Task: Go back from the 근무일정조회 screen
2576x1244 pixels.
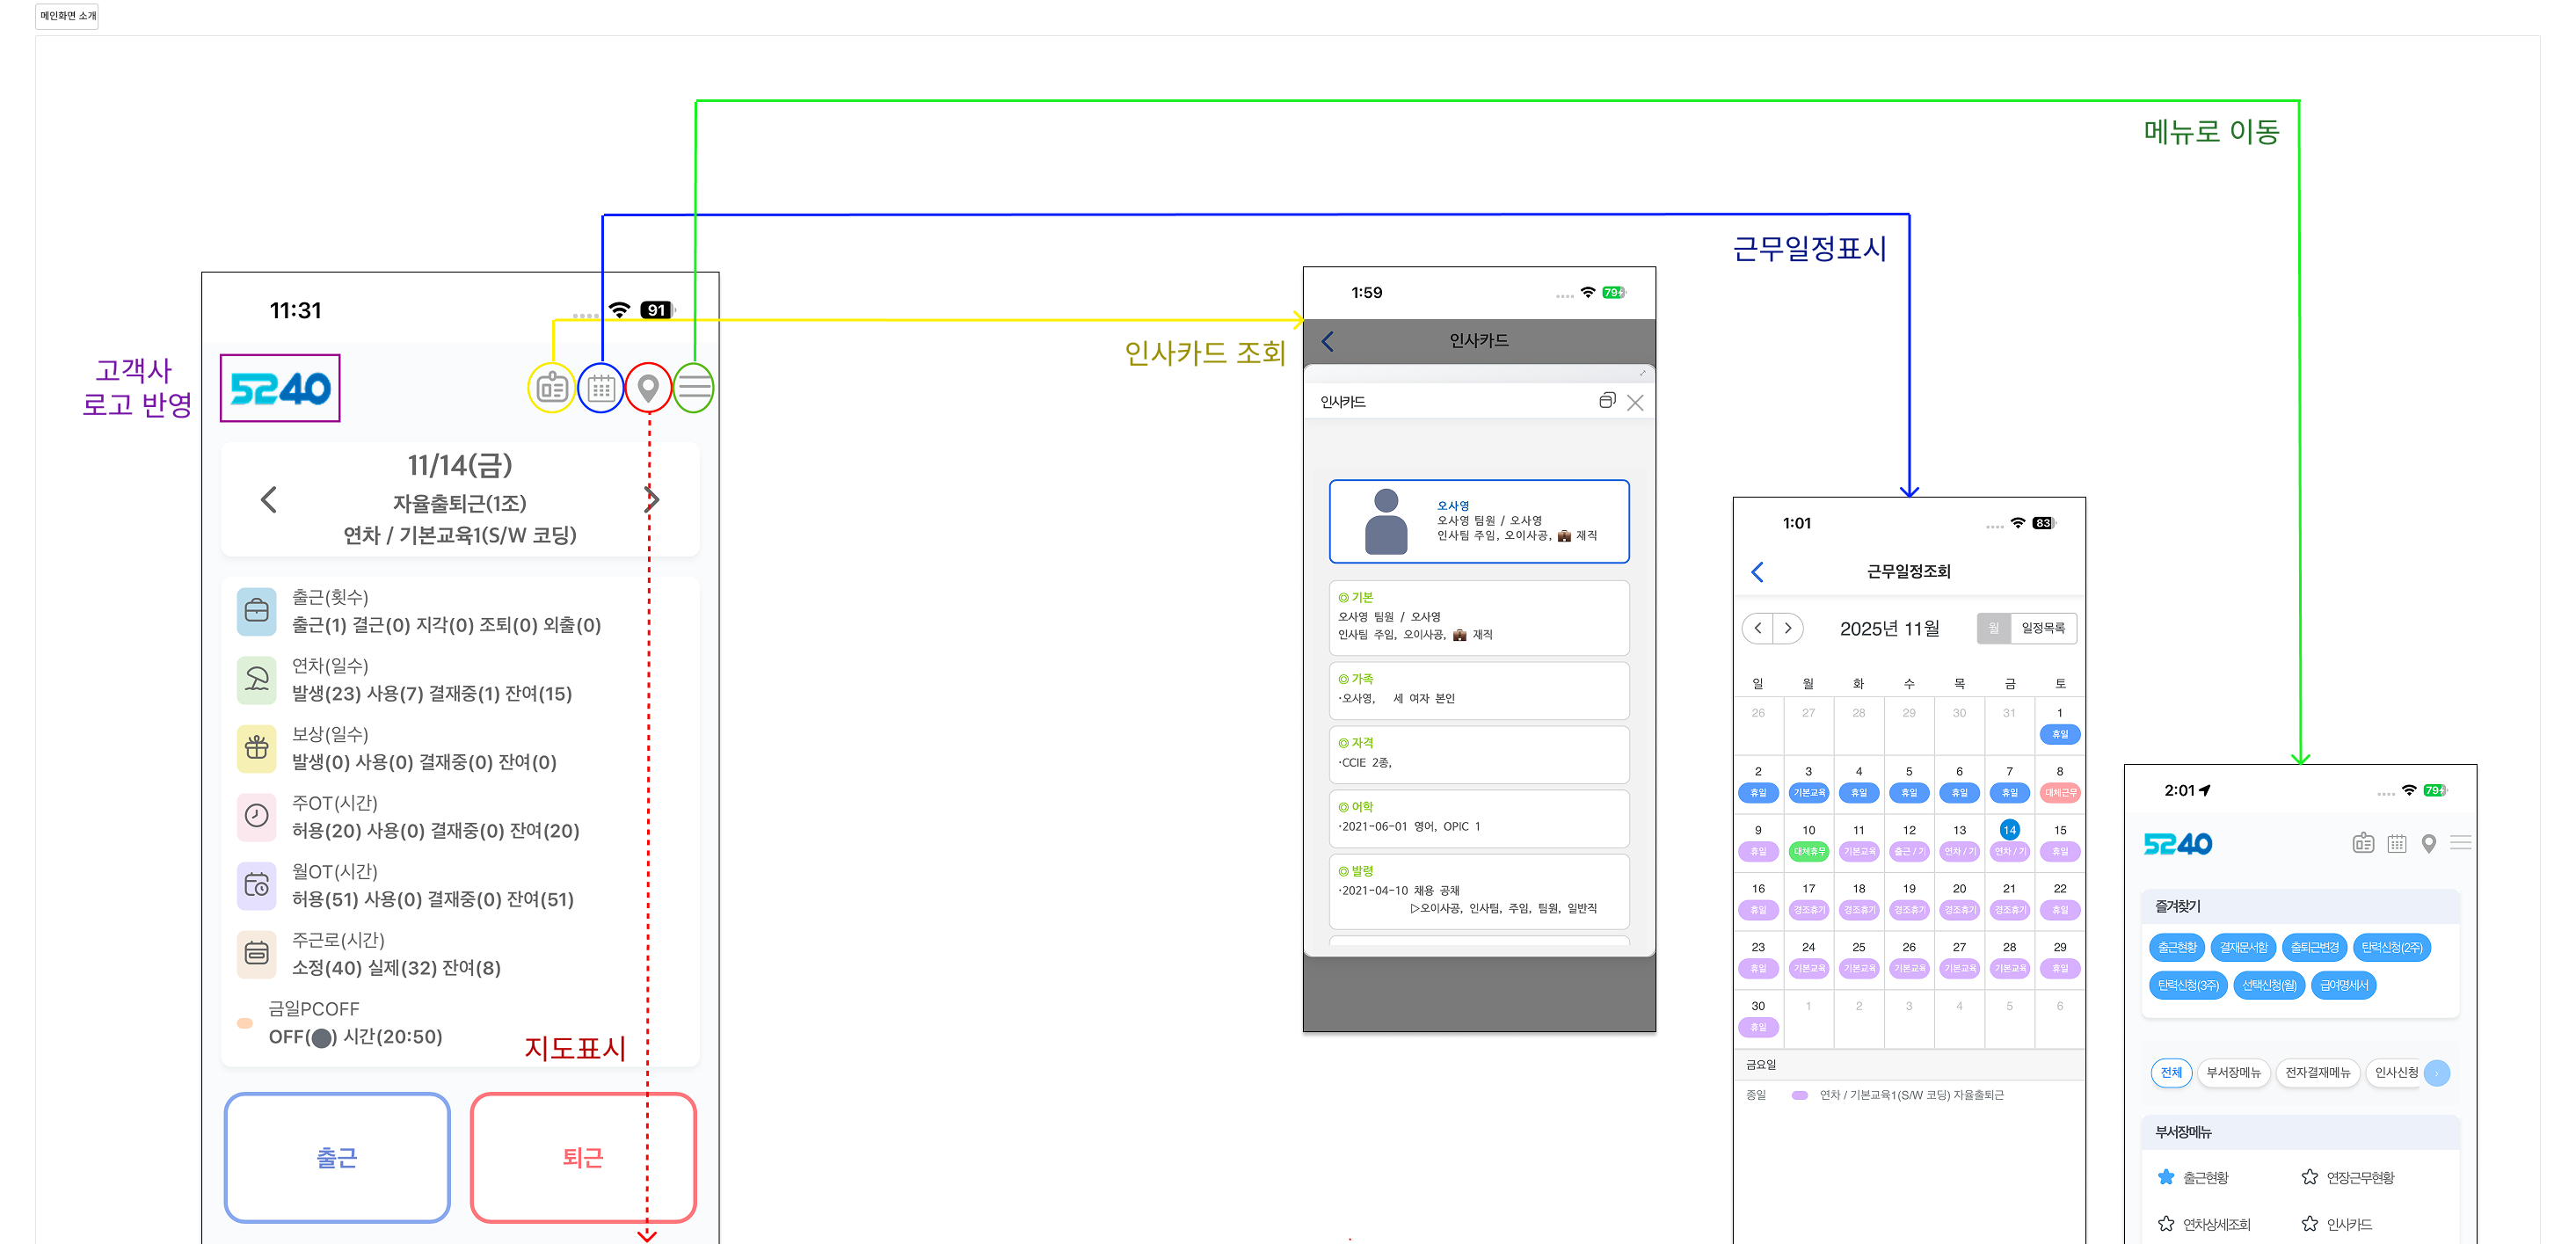Action: point(1758,572)
